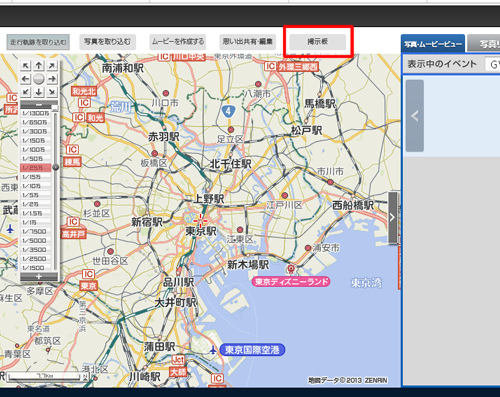Viewport: 500px width, 397px height.
Task: Select the 1/130万 zoom scale
Action: [x=36, y=113]
